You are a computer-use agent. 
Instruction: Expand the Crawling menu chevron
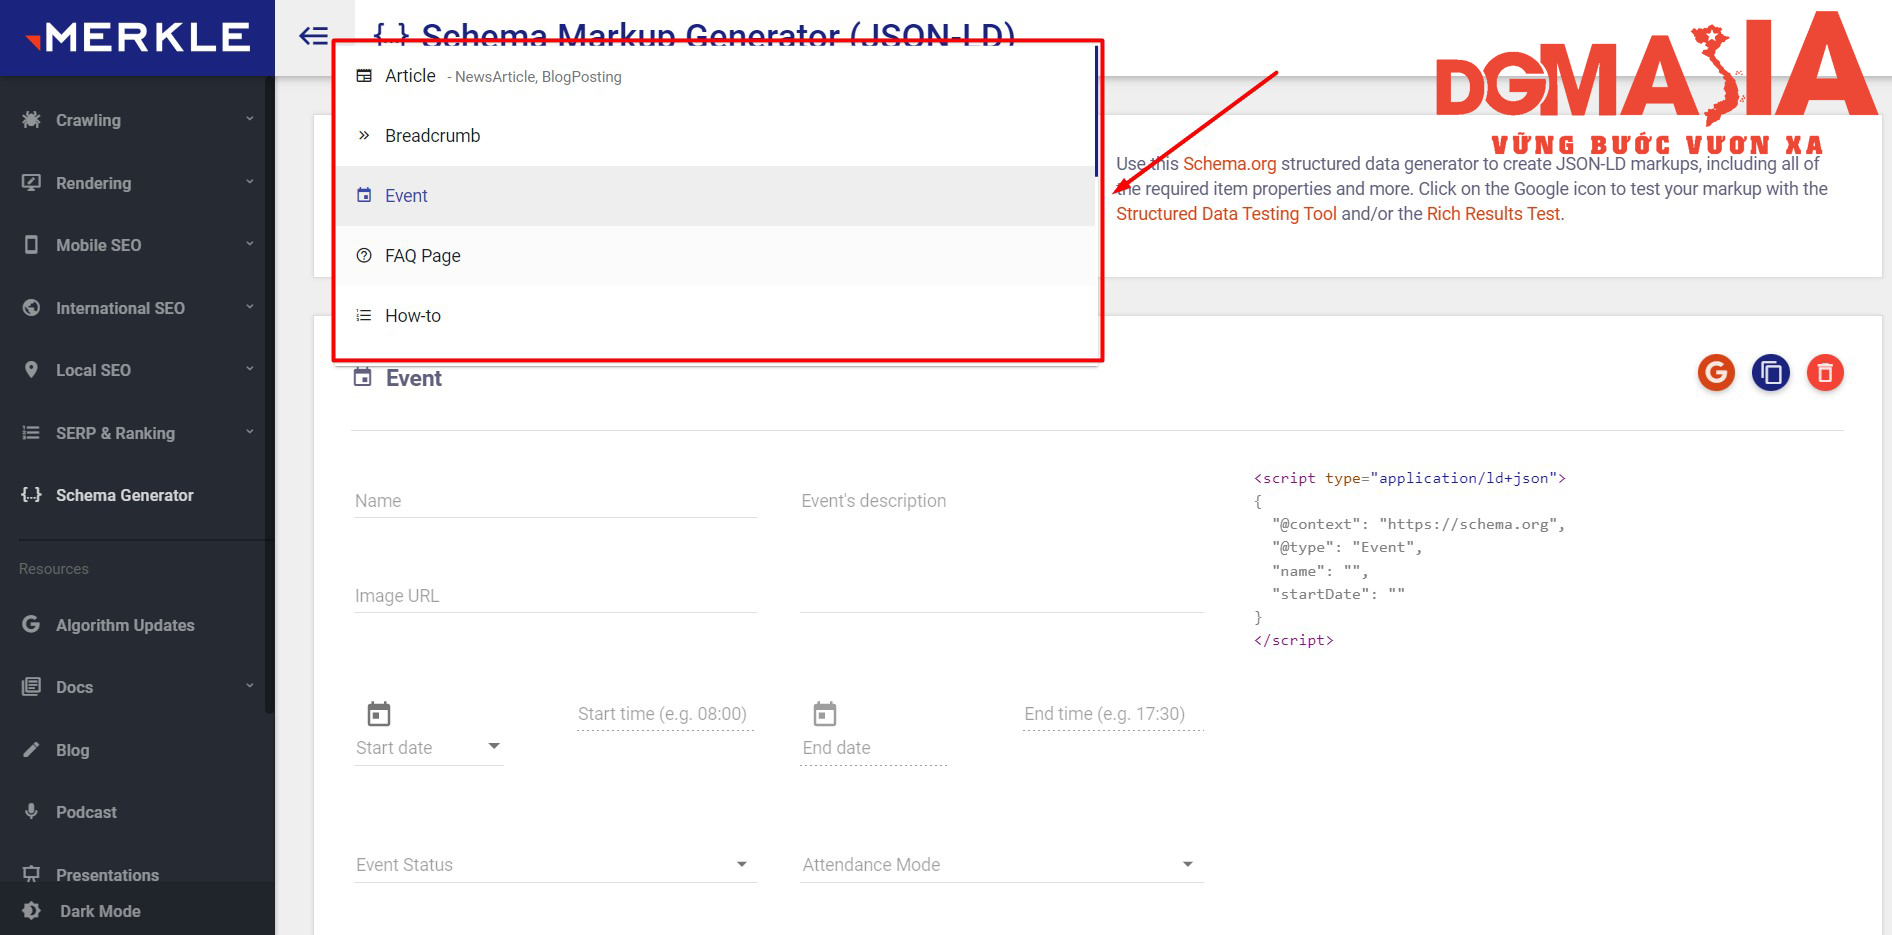250,119
